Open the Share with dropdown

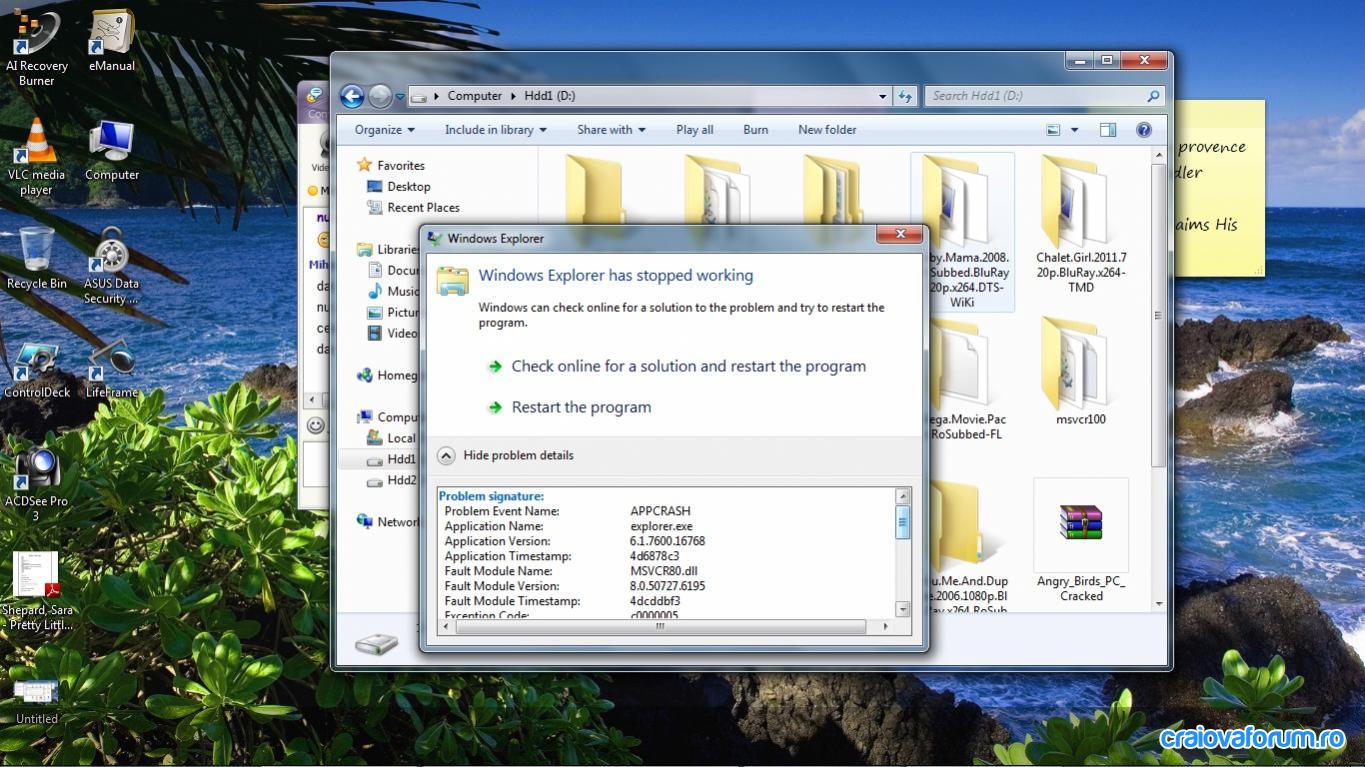pos(611,130)
